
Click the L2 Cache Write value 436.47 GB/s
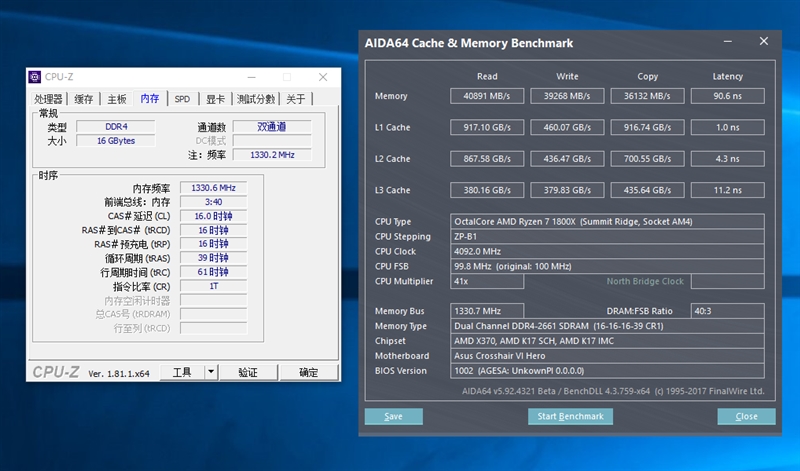click(567, 159)
